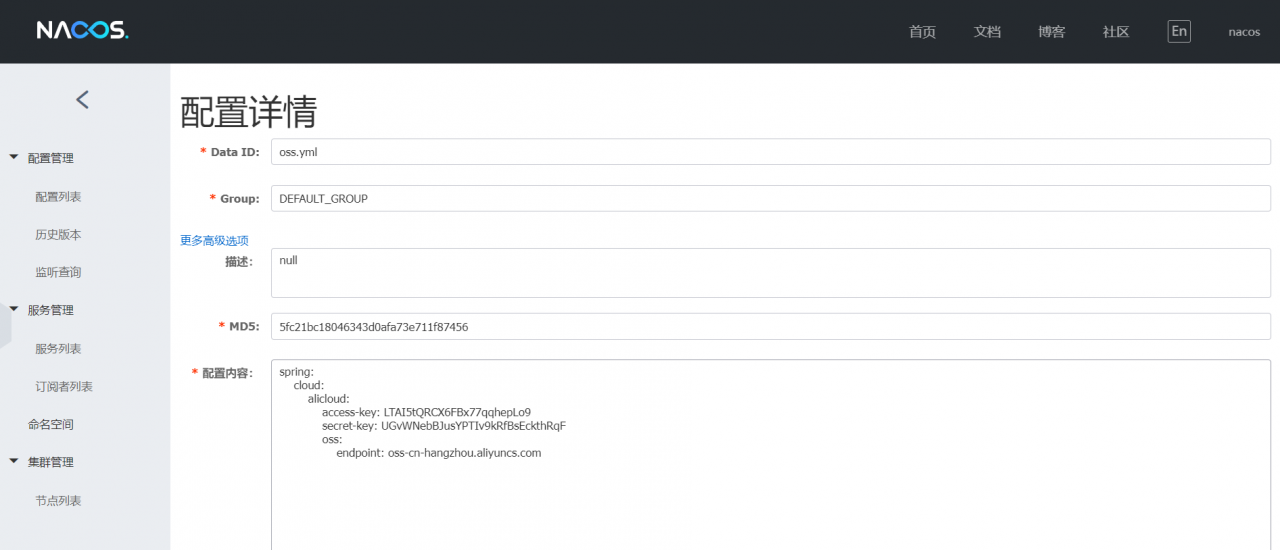Go to 监听查询
The height and width of the screenshot is (550, 1280).
click(58, 272)
